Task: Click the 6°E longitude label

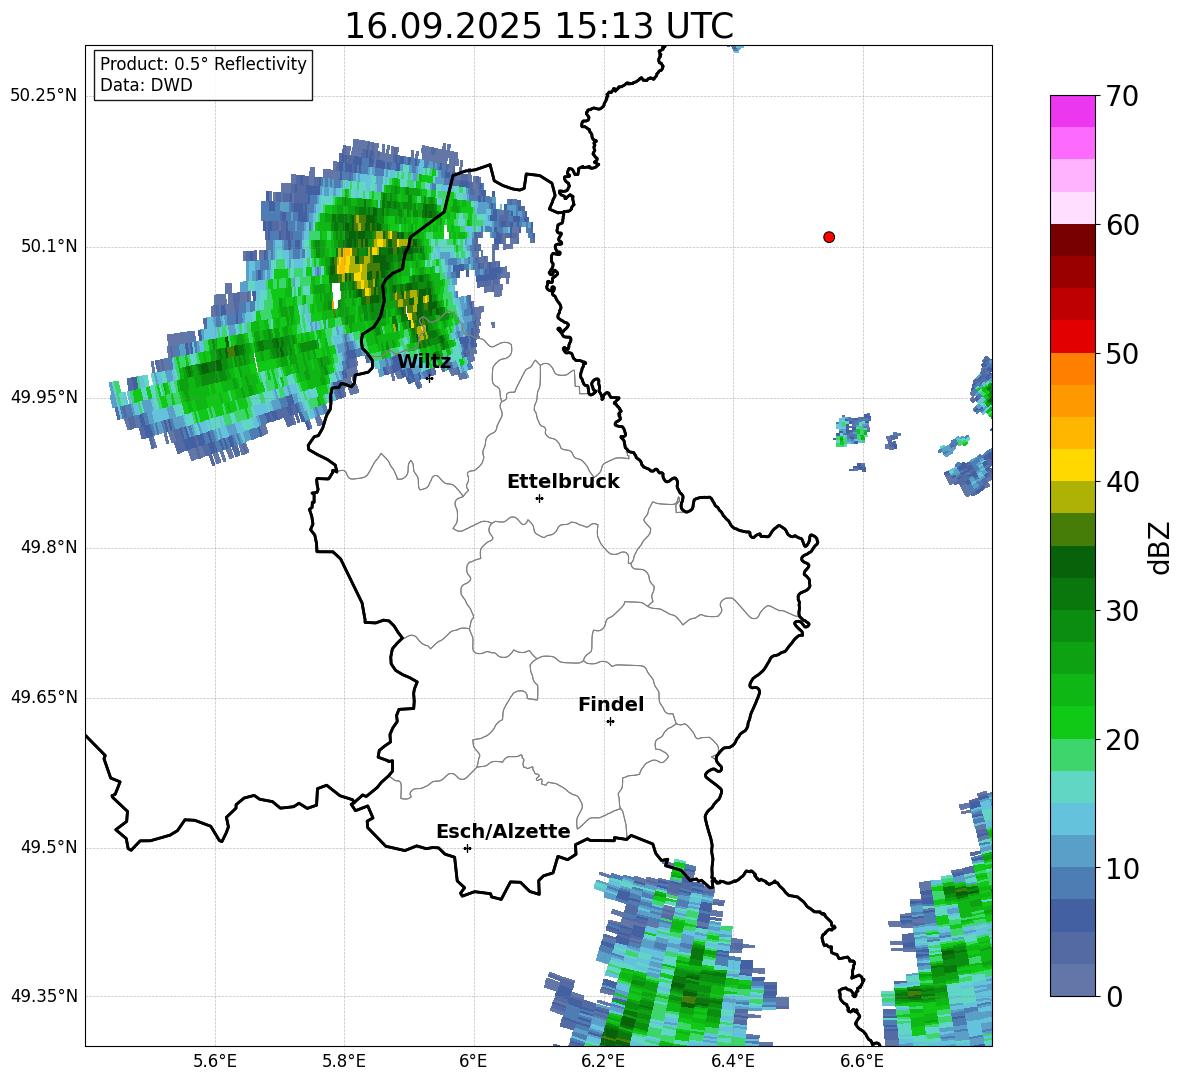Action: click(474, 1061)
